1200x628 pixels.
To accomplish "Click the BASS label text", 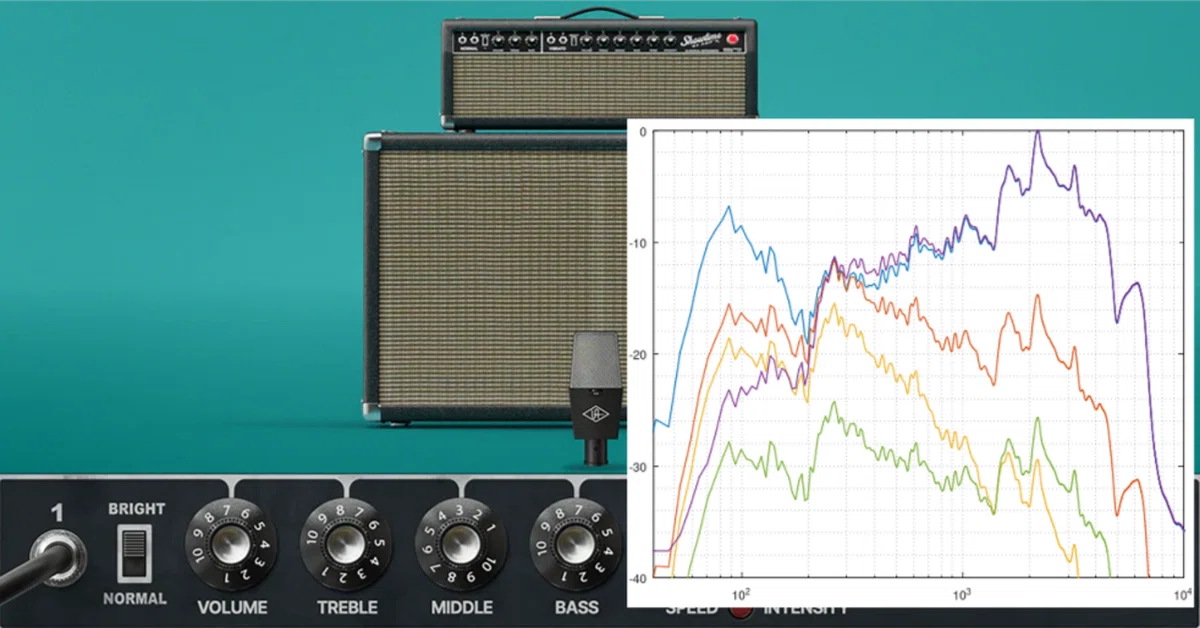I will click(576, 607).
